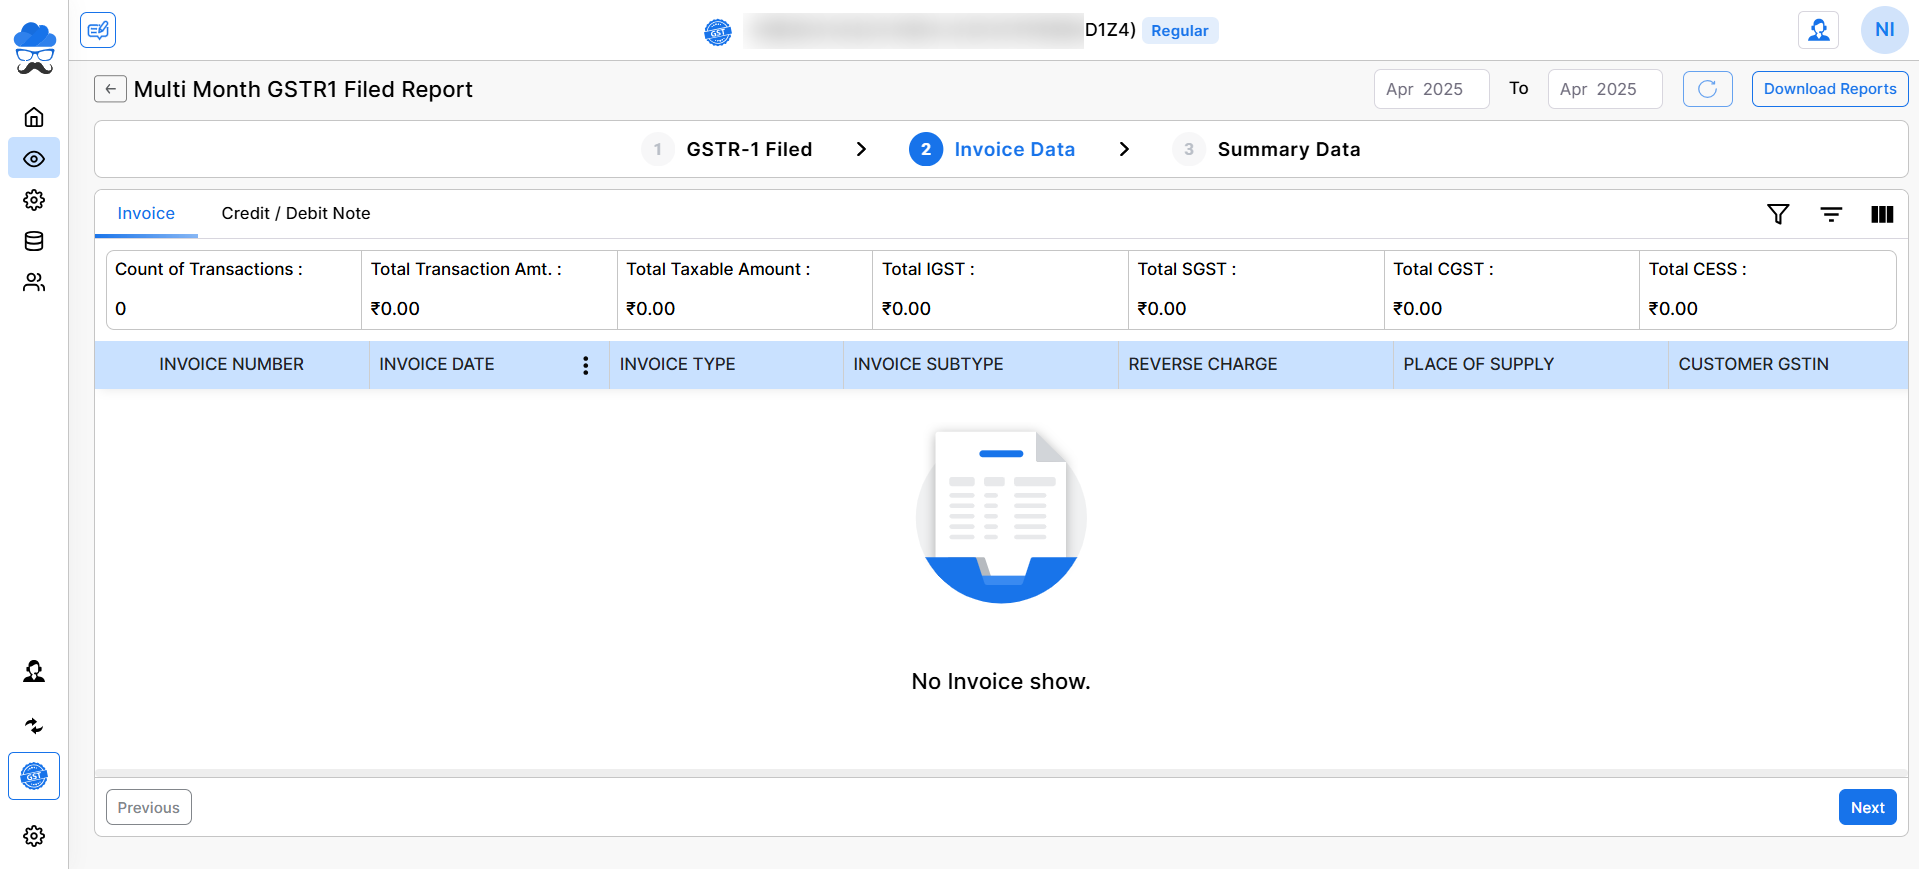The image size is (1919, 869).
Task: Click the Multi Month GSTR1 Filed Report title
Action: 303,89
